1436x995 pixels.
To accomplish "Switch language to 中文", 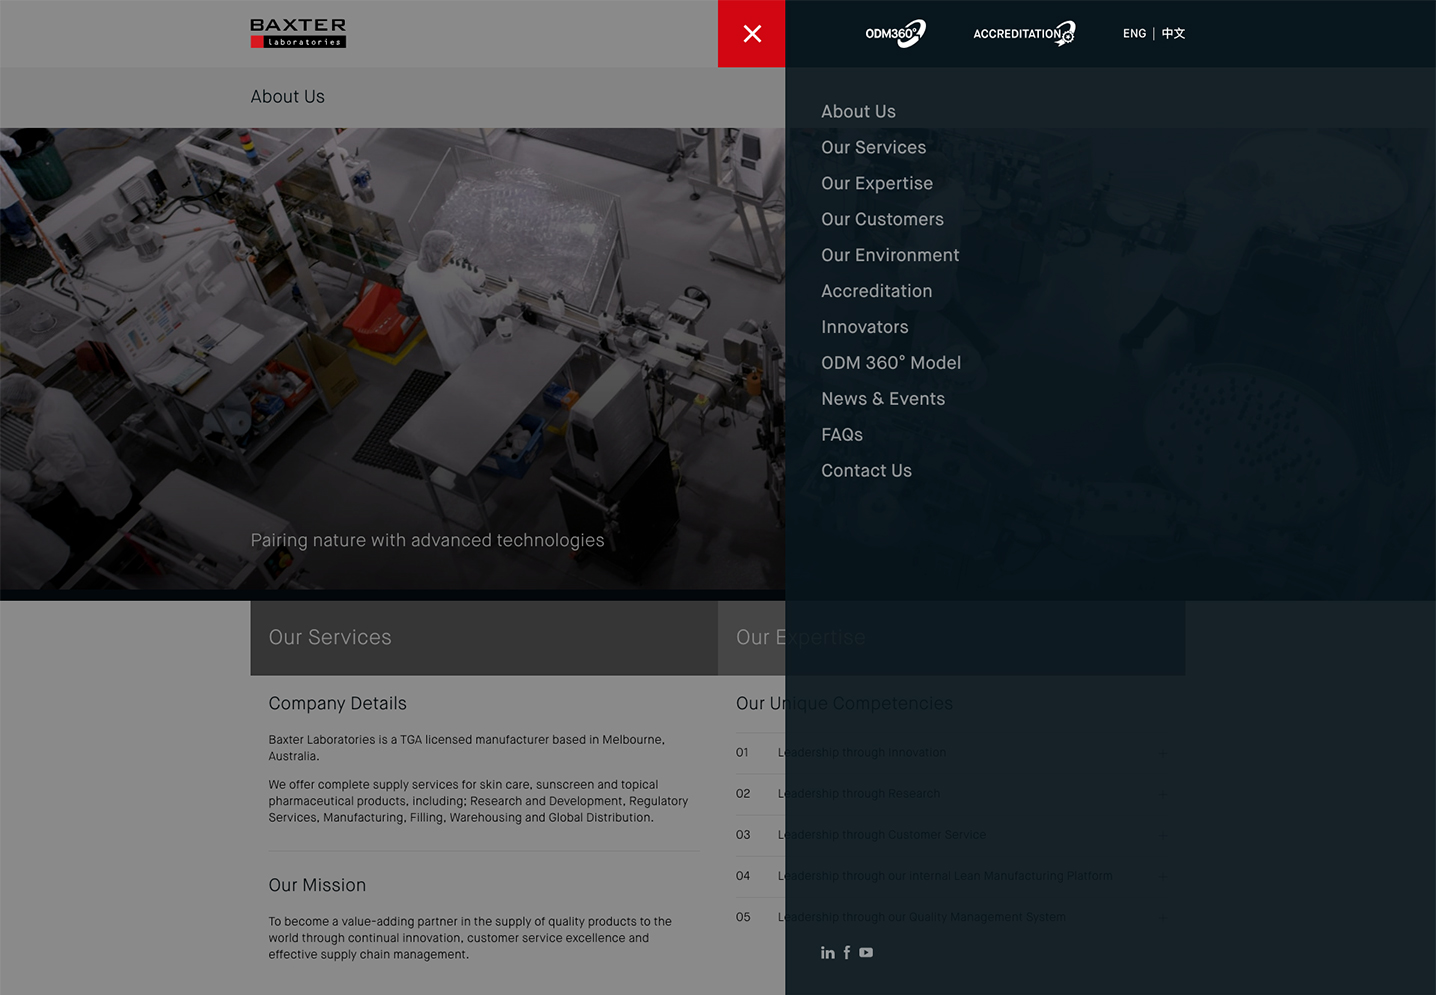I will tap(1173, 33).
